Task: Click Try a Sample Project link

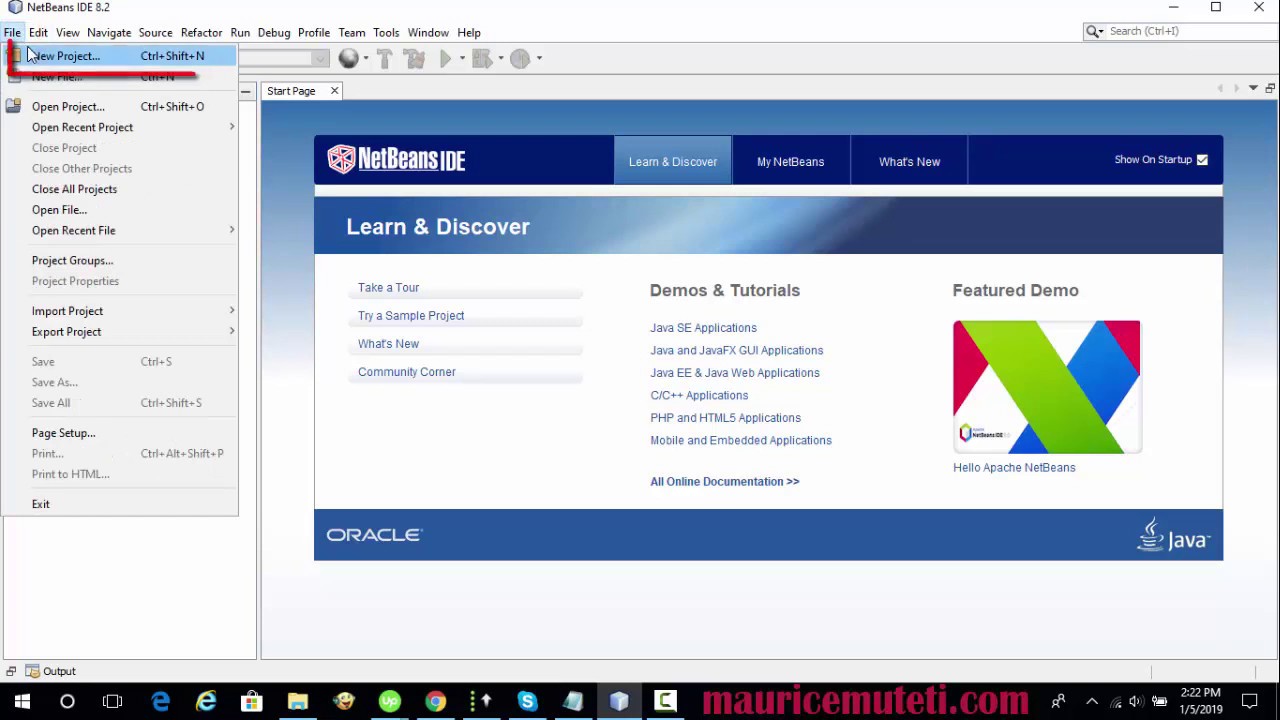Action: [411, 316]
